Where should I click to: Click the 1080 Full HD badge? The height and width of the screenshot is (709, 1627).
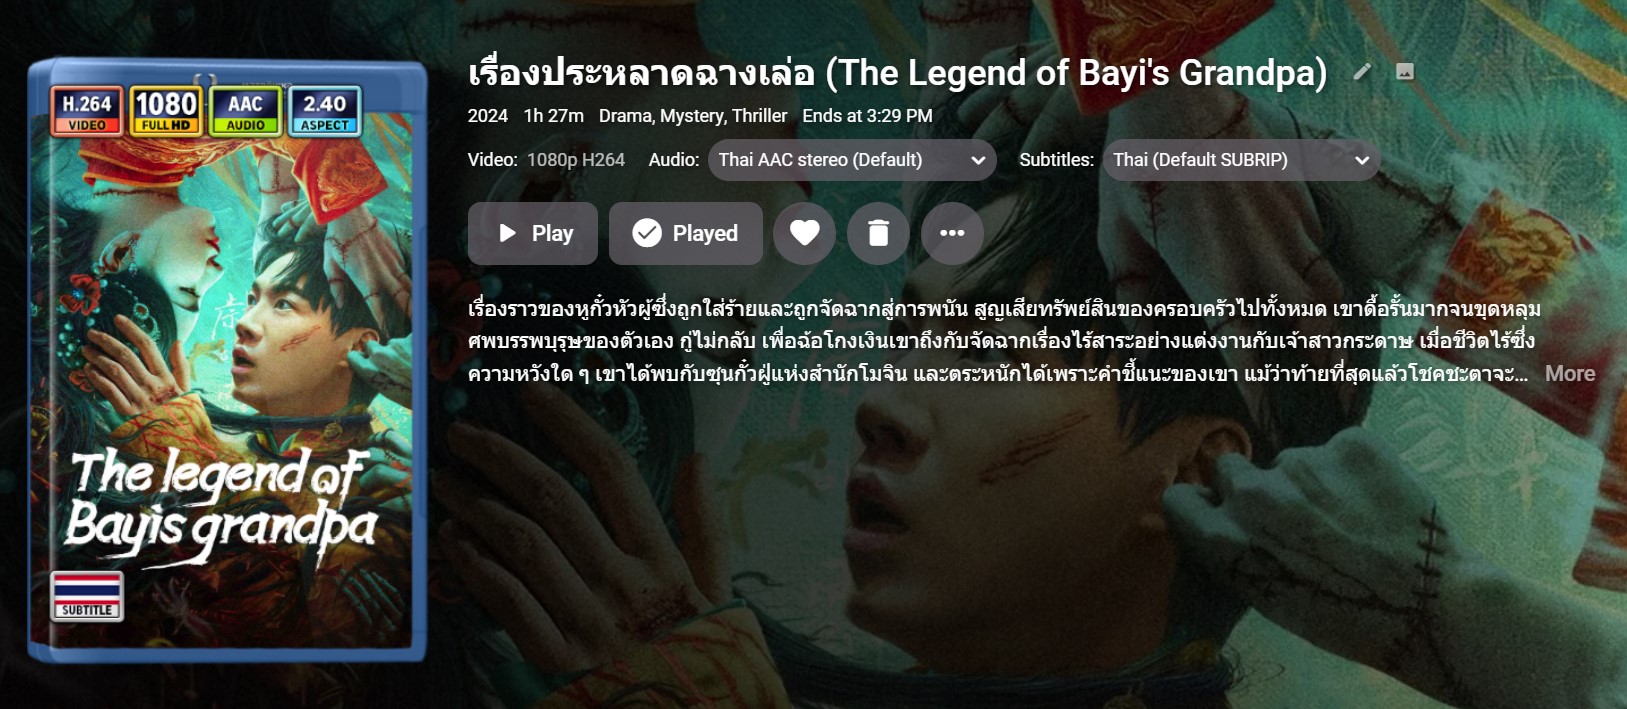166,110
